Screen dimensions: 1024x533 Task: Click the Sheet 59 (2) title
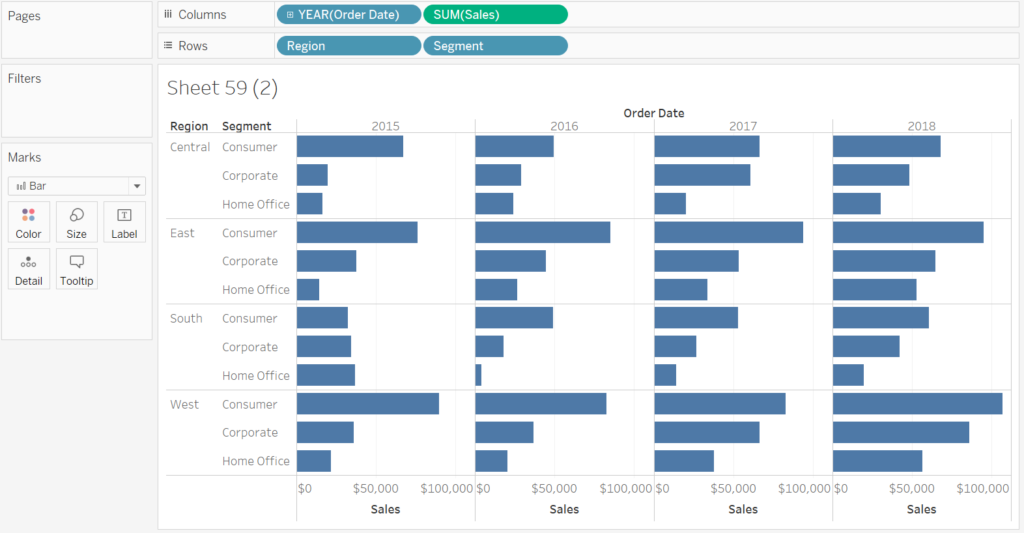click(x=222, y=88)
